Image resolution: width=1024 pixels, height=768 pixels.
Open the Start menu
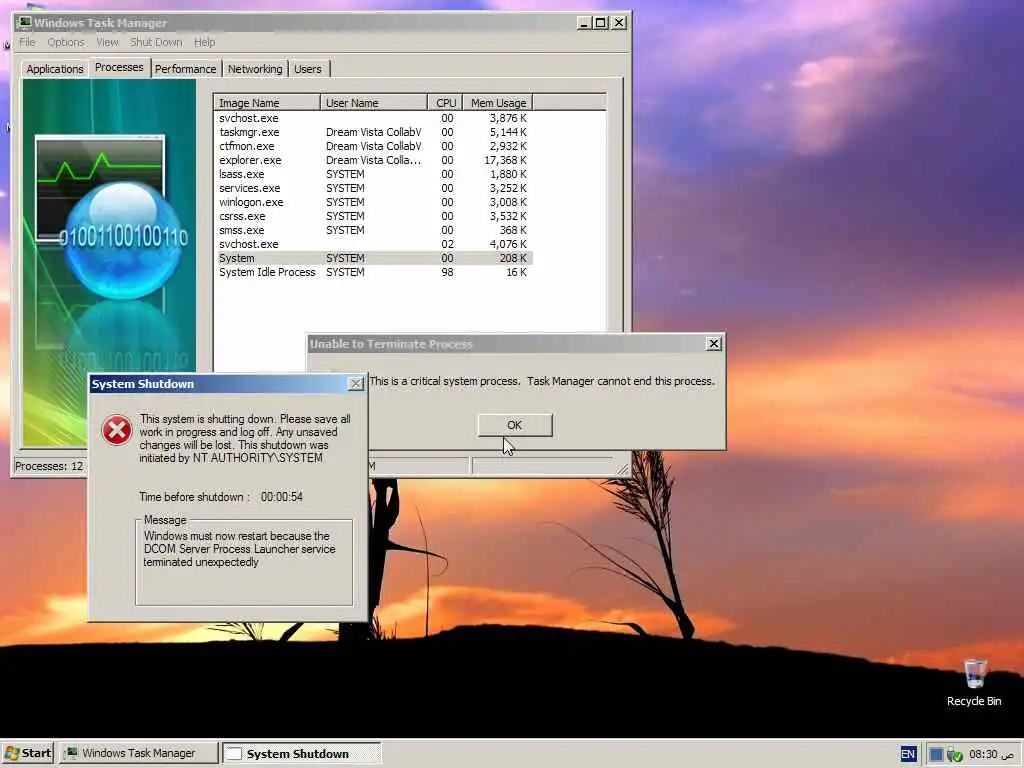click(x=27, y=753)
